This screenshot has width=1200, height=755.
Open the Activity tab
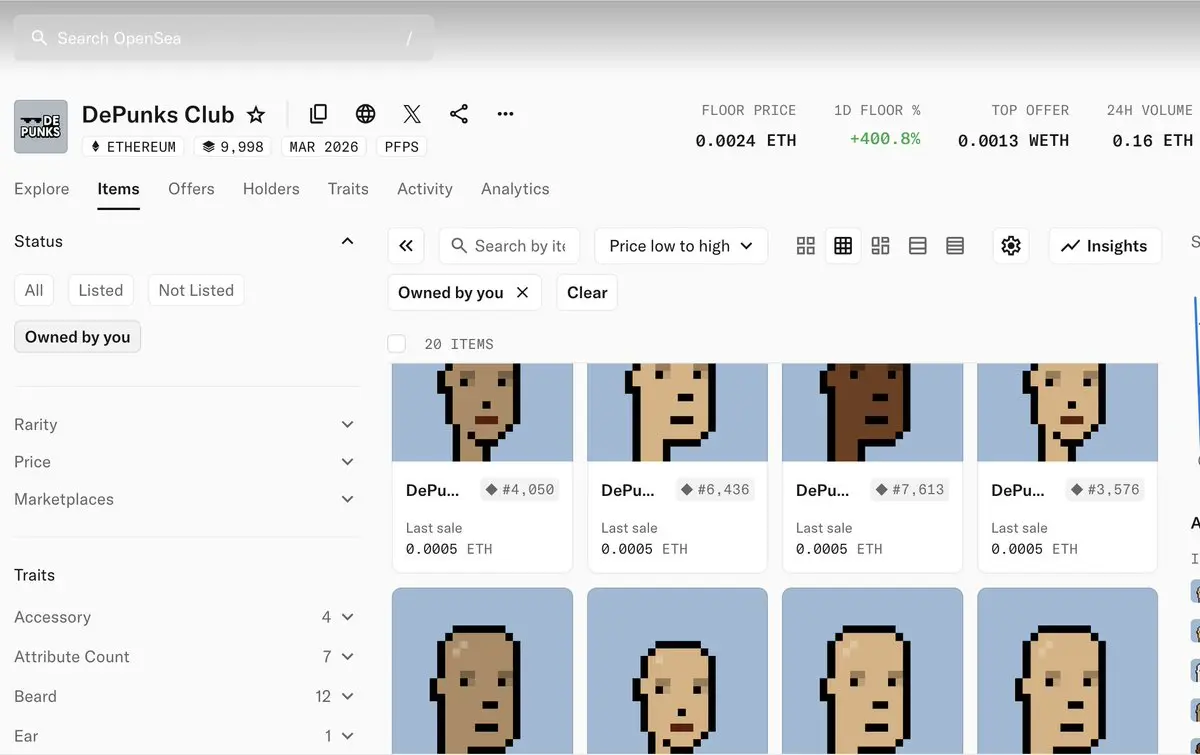pos(425,189)
